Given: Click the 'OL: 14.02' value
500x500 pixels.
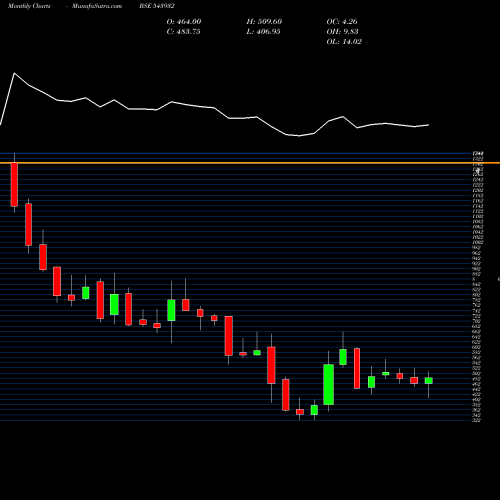Looking at the screenshot, I should point(344,42).
